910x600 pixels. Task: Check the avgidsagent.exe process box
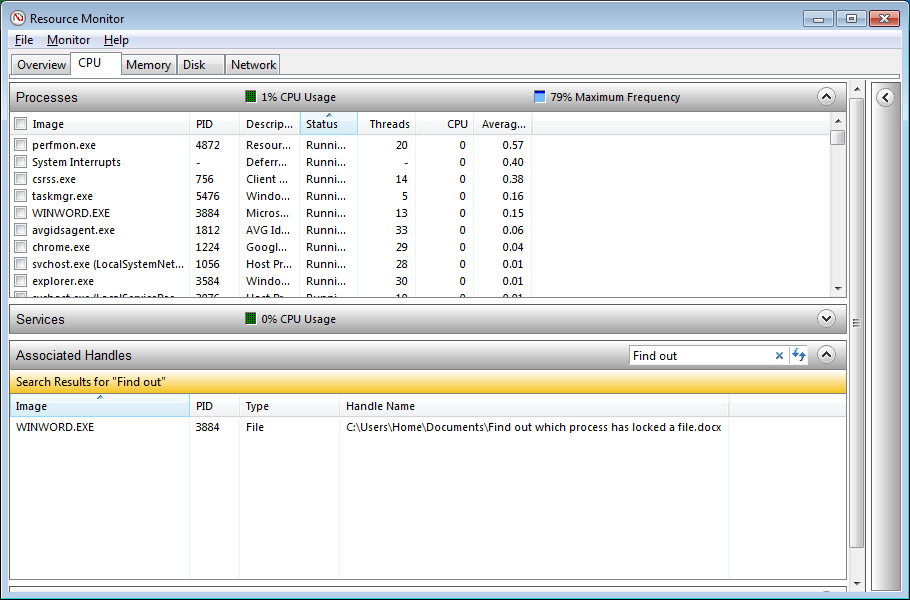[x=21, y=230]
